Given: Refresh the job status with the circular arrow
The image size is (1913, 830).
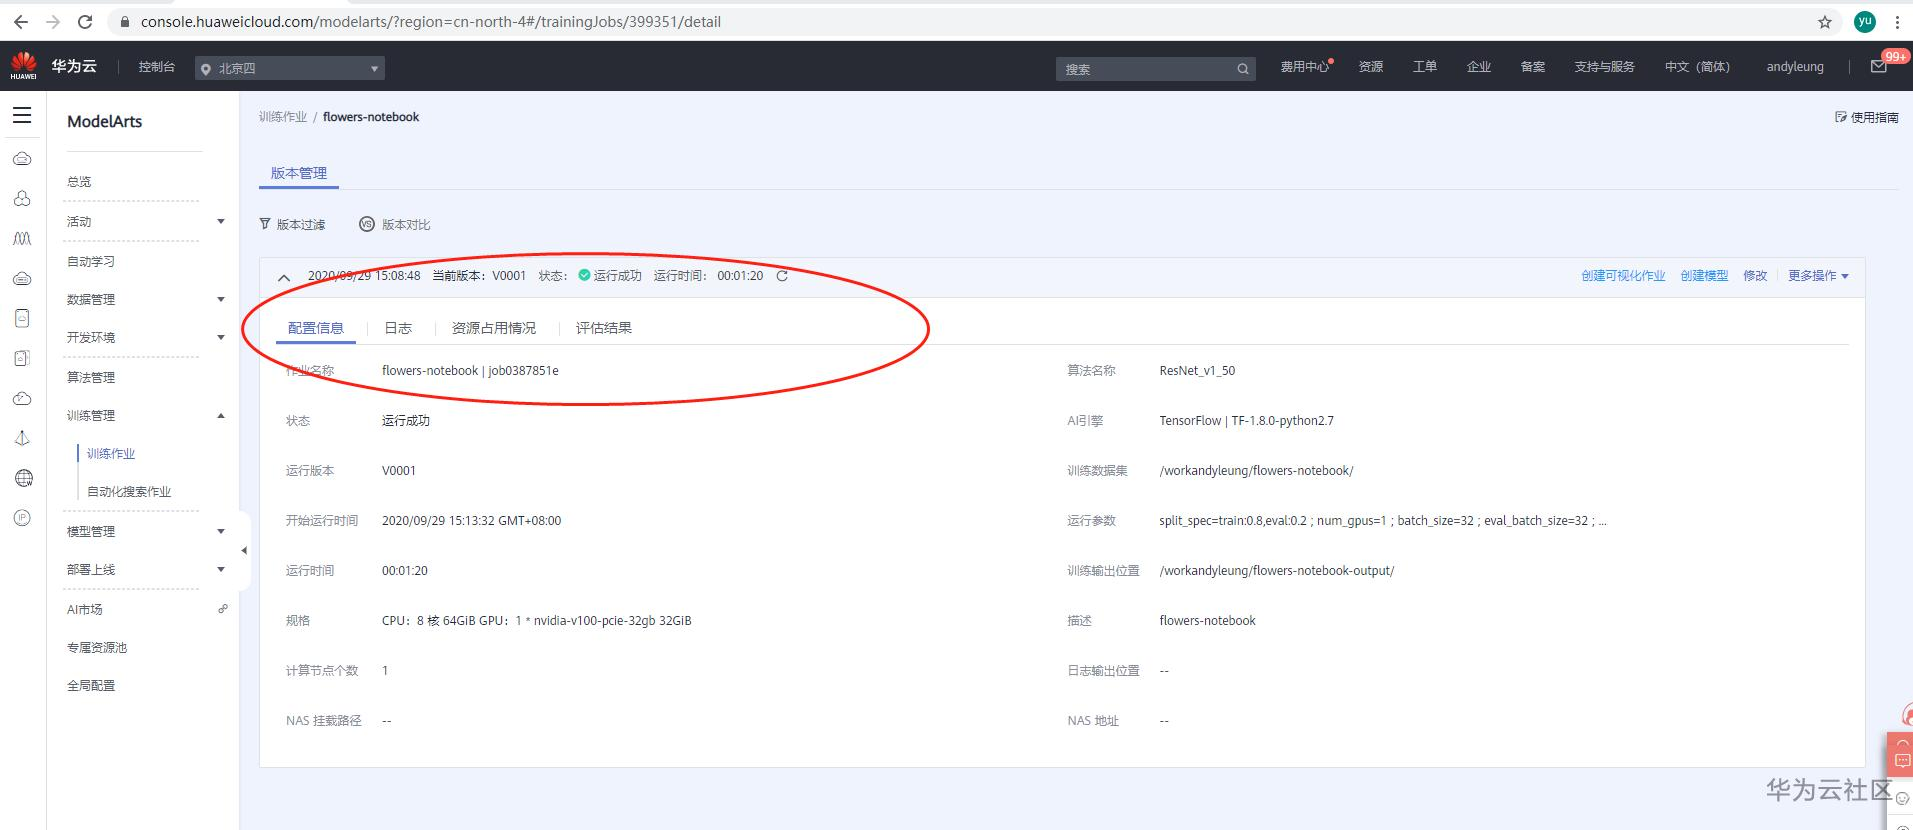Looking at the screenshot, I should click(x=782, y=276).
